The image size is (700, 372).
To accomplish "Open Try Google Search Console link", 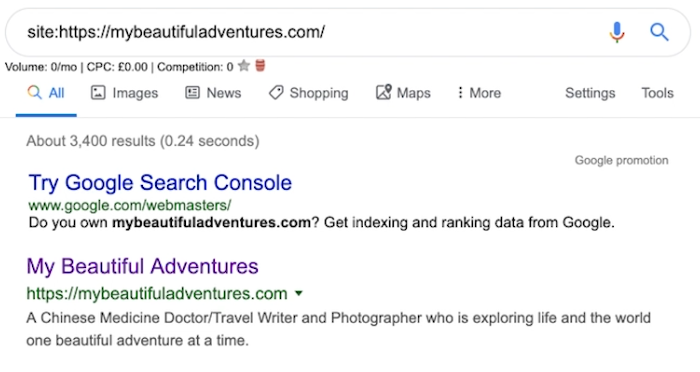I will coord(160,183).
